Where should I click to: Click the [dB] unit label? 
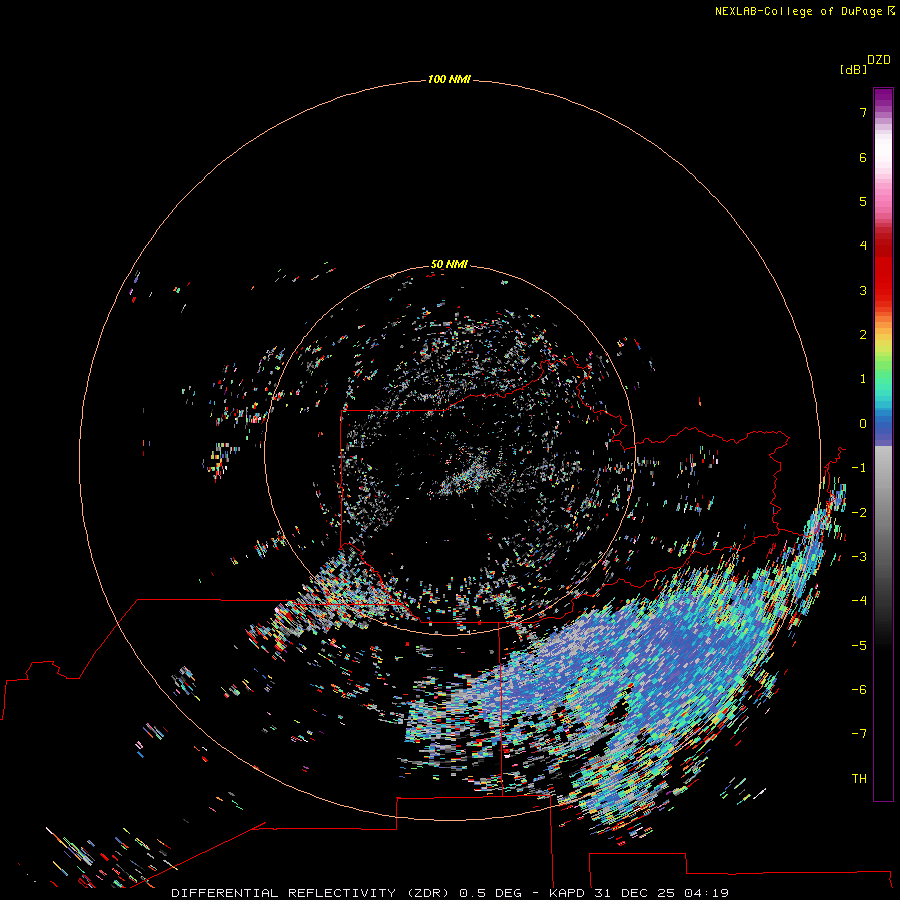[x=853, y=69]
